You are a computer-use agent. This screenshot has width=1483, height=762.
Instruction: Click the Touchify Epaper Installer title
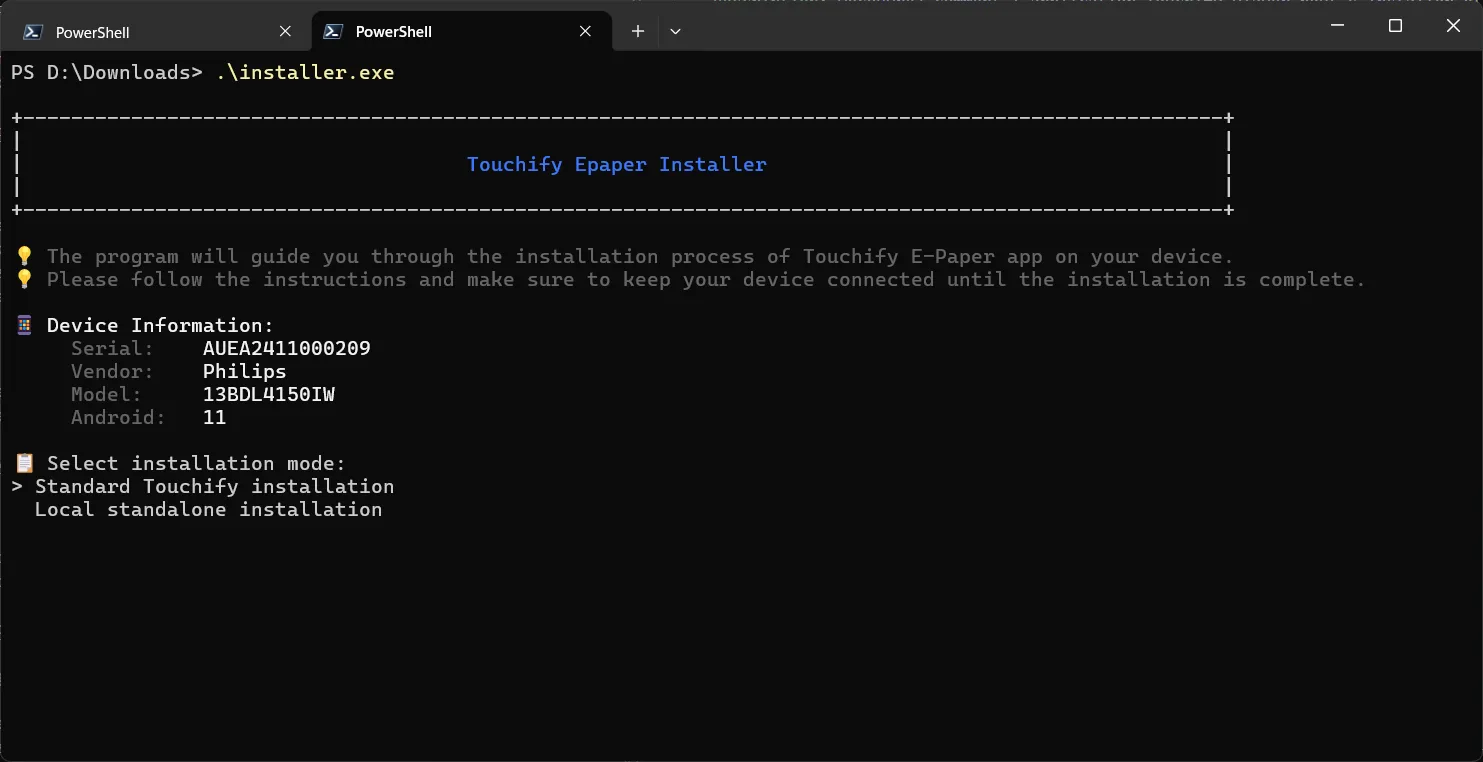616,165
